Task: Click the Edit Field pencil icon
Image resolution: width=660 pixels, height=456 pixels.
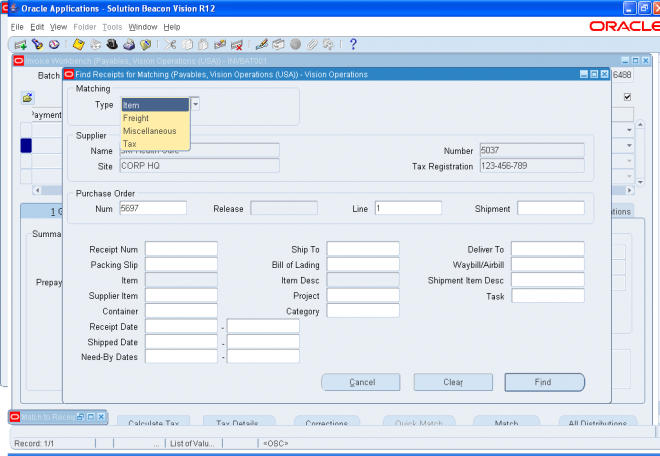Action: (261, 44)
